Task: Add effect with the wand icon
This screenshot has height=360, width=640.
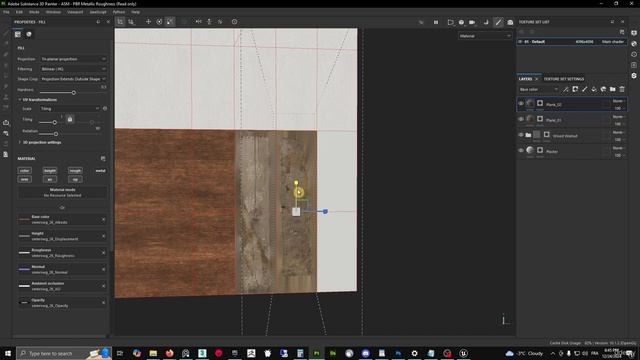Action: tap(566, 89)
